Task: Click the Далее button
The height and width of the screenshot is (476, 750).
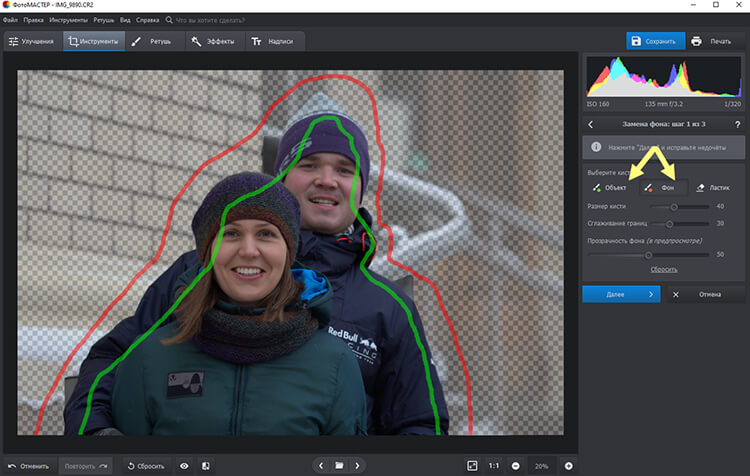Action: point(621,295)
